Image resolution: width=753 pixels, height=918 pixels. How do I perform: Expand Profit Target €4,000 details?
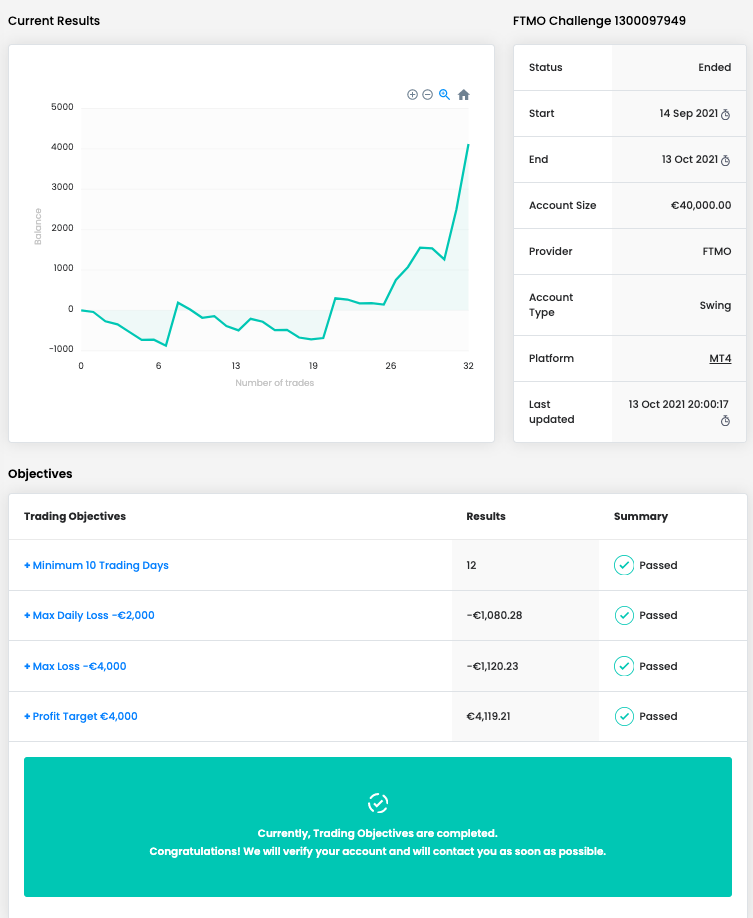click(x=81, y=716)
